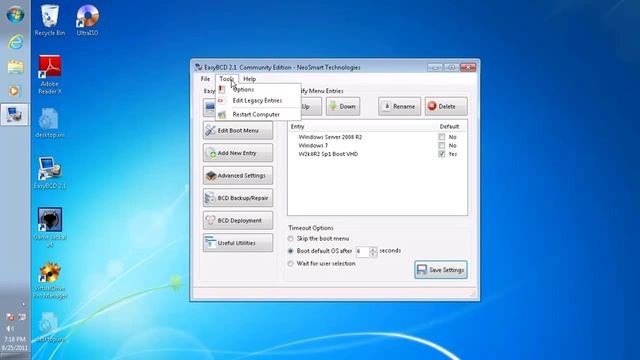Image resolution: width=640 pixels, height=360 pixels.
Task: Open the taskbar clock showing 7:18 PM
Action: [x=15, y=344]
